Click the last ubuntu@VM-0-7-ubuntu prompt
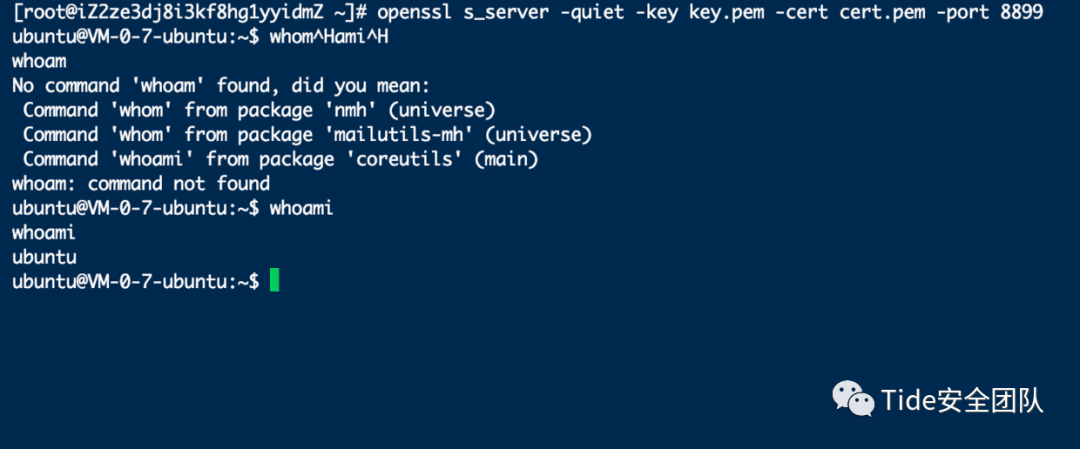This screenshot has height=449, width=1080. pyautogui.click(x=136, y=281)
